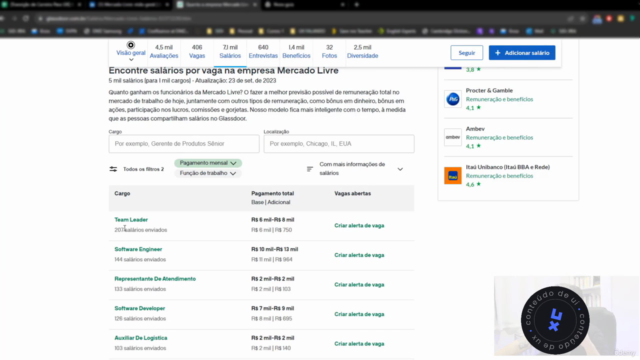Image resolution: width=640 pixels, height=360 pixels.
Task: Open the Mail bookmark
Action: pos(535,31)
